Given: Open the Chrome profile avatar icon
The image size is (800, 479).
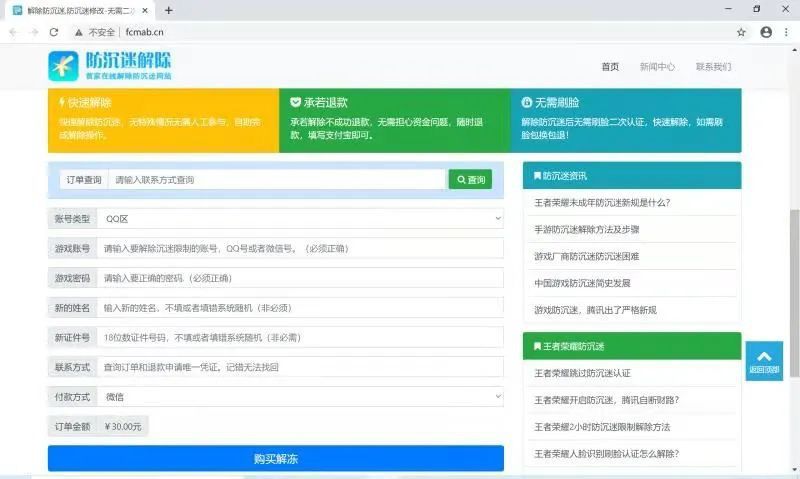Looking at the screenshot, I should click(766, 32).
